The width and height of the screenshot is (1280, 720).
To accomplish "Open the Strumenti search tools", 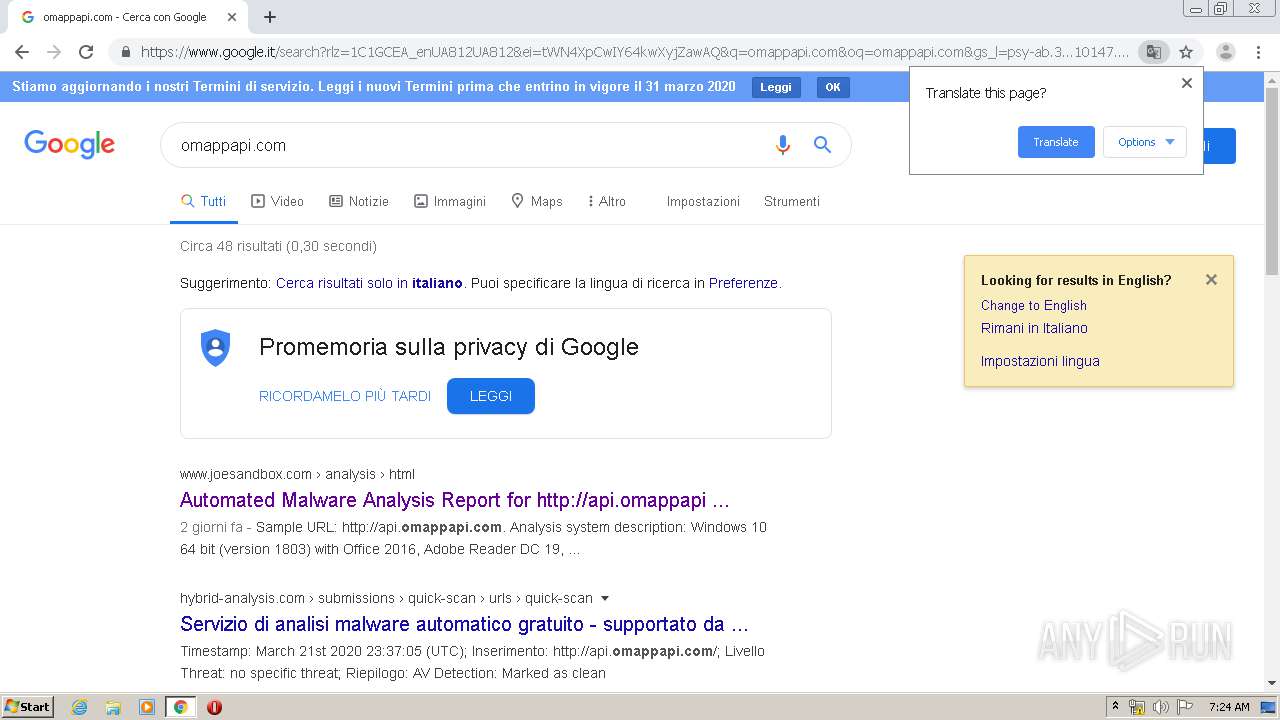I will click(x=792, y=201).
